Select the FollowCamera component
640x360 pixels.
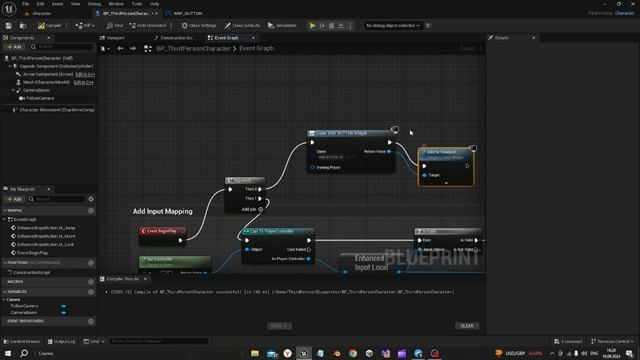click(40, 98)
